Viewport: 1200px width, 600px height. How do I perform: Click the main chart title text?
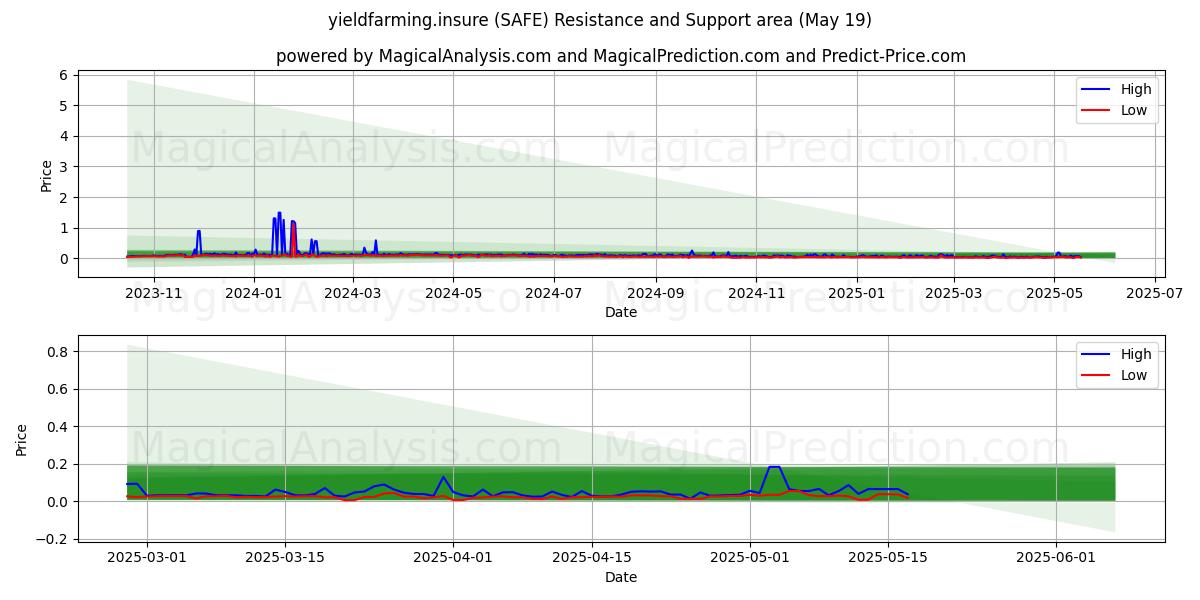click(600, 20)
